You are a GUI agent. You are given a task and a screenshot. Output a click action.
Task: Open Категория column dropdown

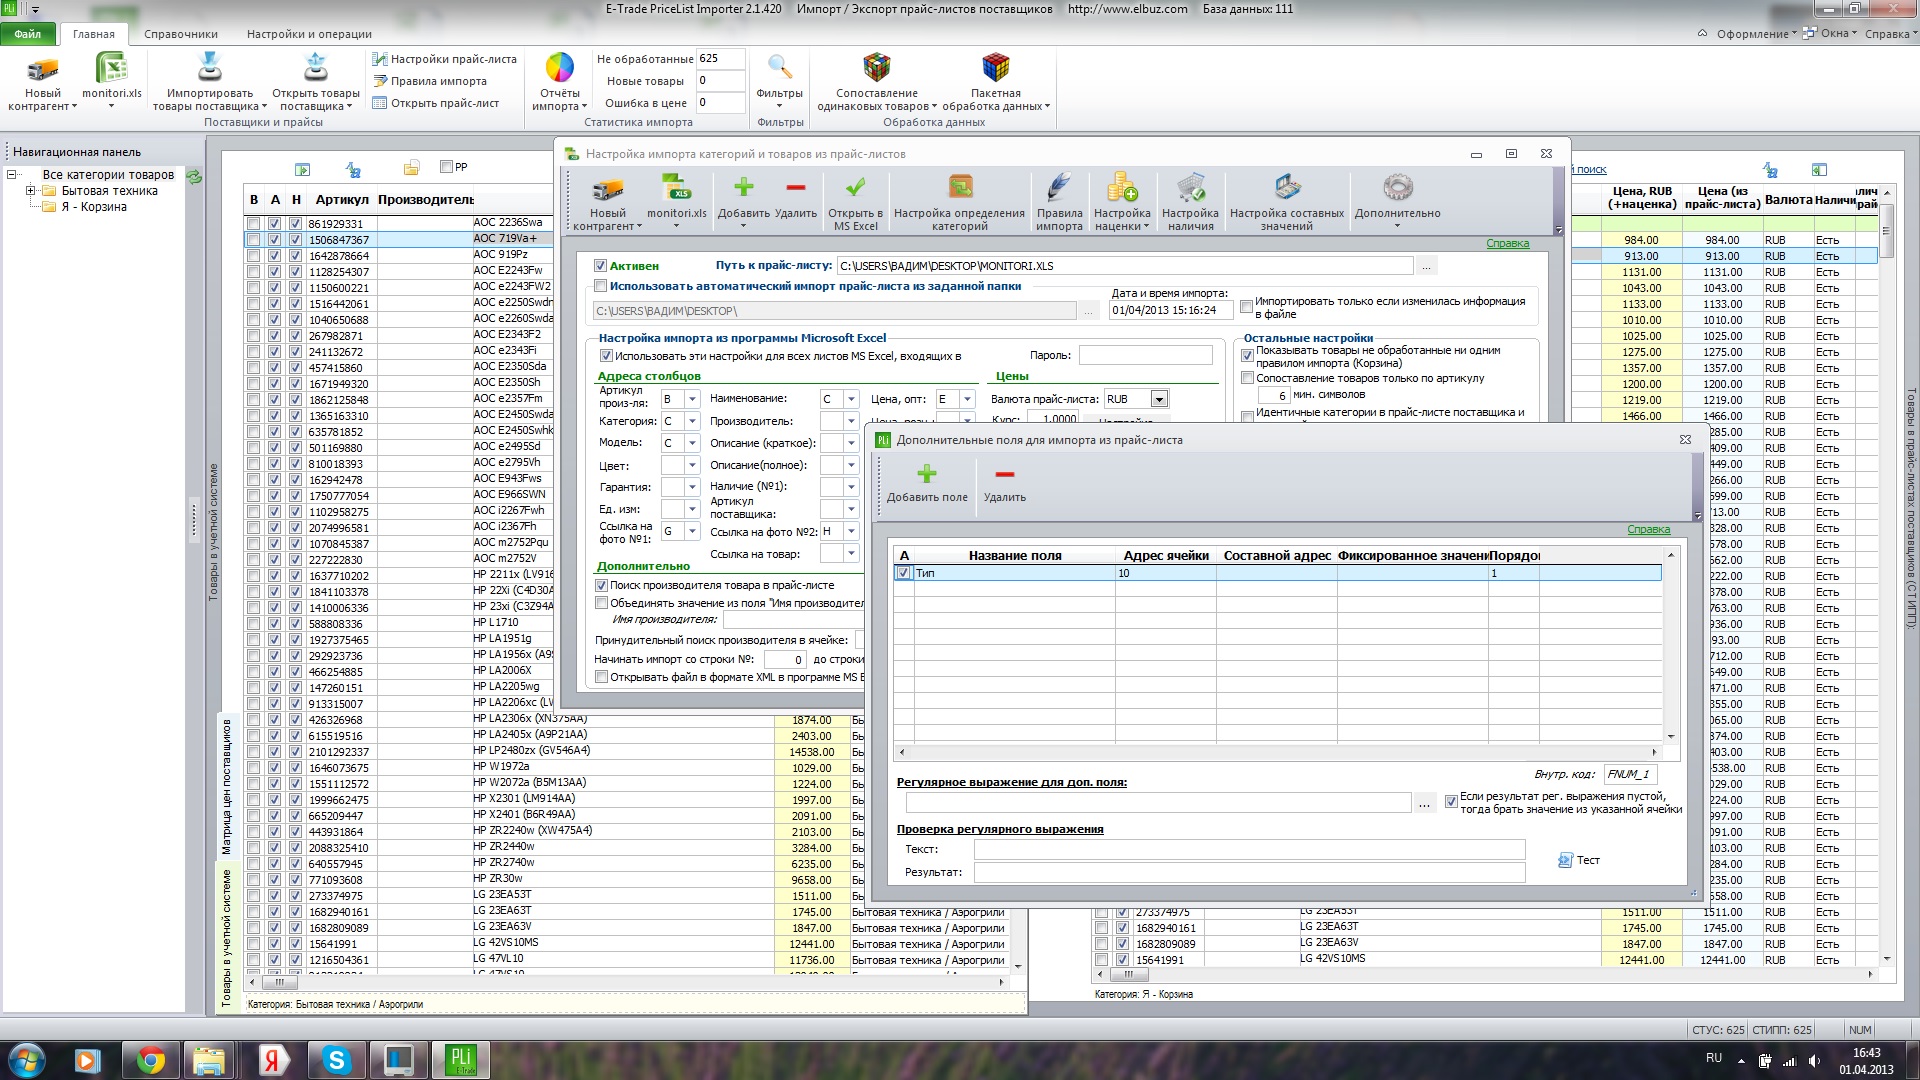691,421
